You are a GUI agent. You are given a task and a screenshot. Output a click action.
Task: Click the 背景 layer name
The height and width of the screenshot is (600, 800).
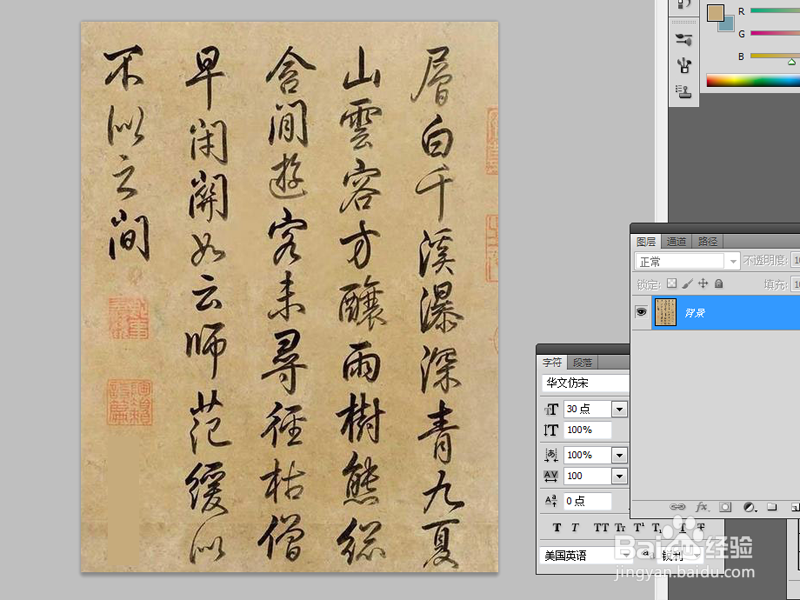pyautogui.click(x=694, y=313)
